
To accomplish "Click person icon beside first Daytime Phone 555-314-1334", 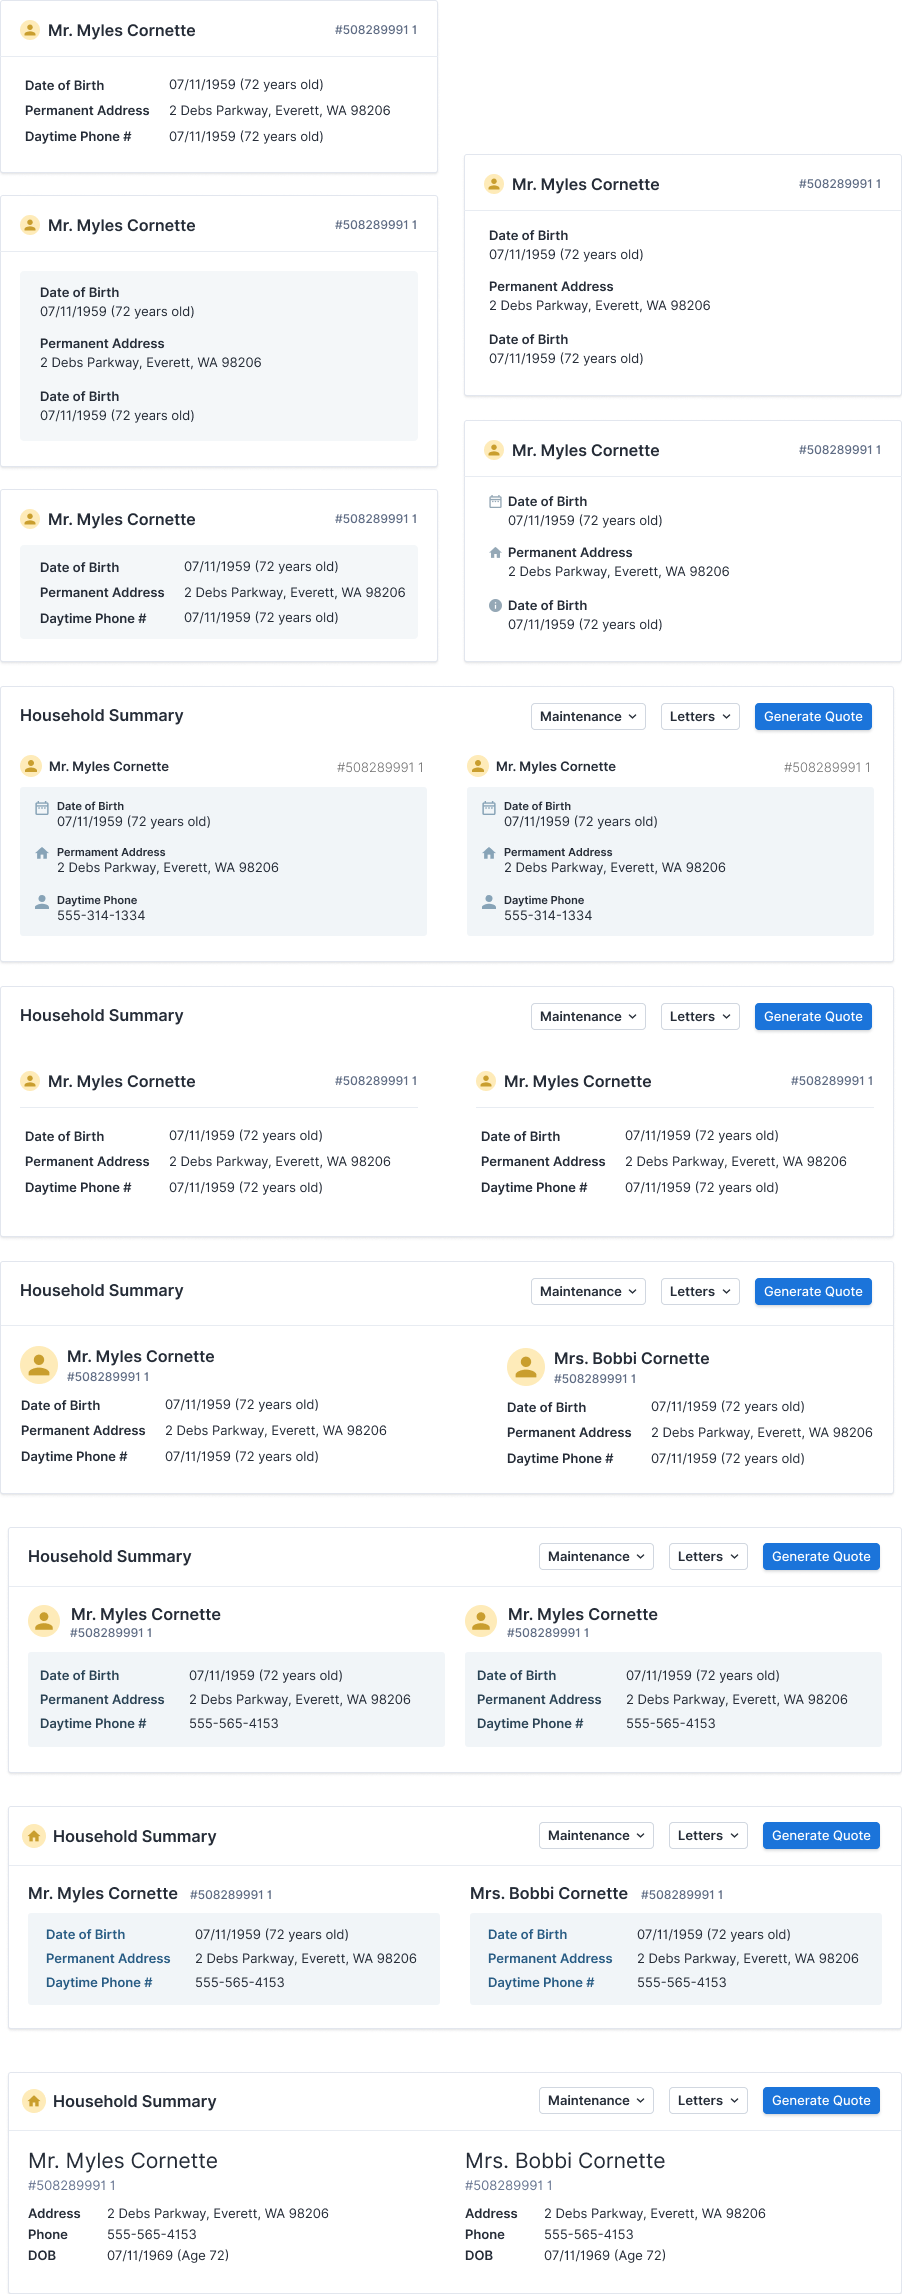I will tap(42, 901).
